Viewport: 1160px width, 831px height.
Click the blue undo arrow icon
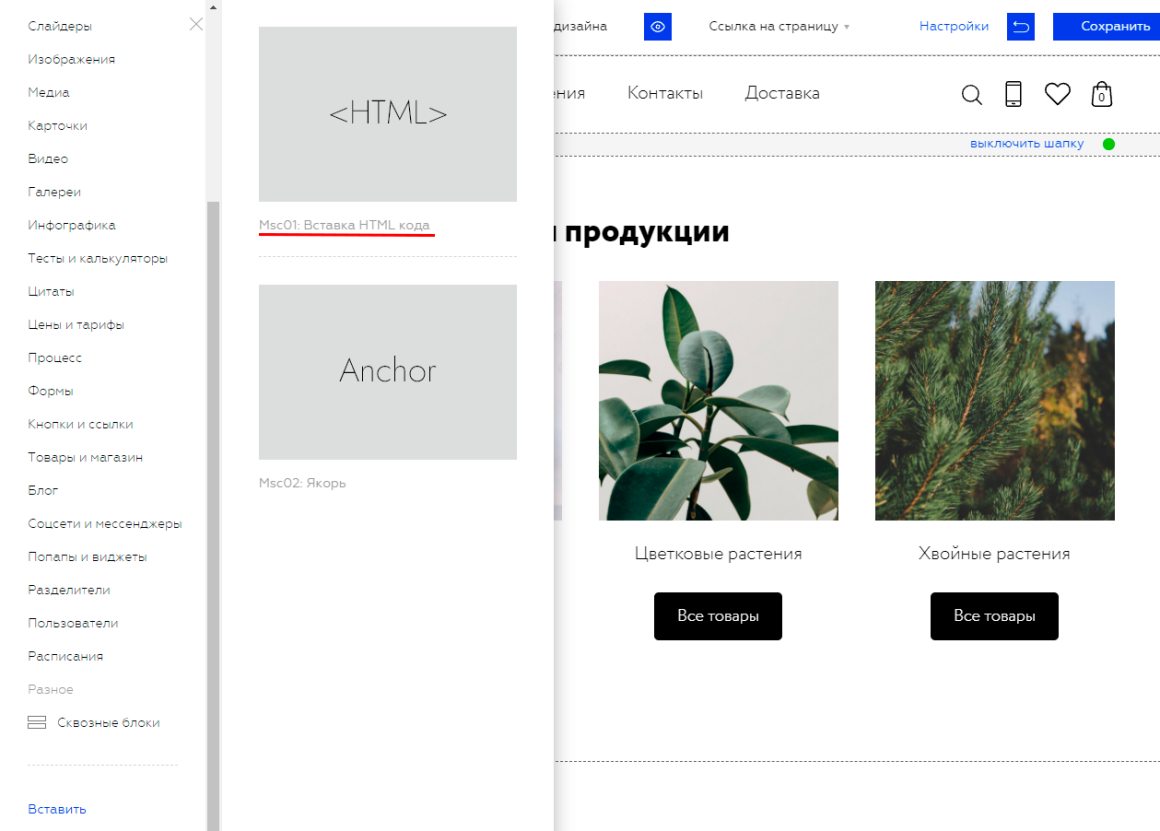click(x=1020, y=27)
